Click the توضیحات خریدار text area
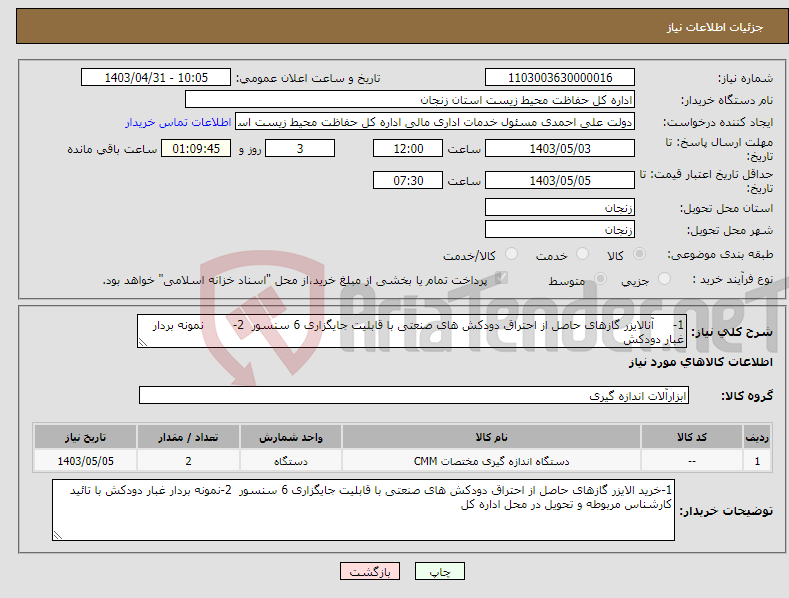 (x=363, y=510)
